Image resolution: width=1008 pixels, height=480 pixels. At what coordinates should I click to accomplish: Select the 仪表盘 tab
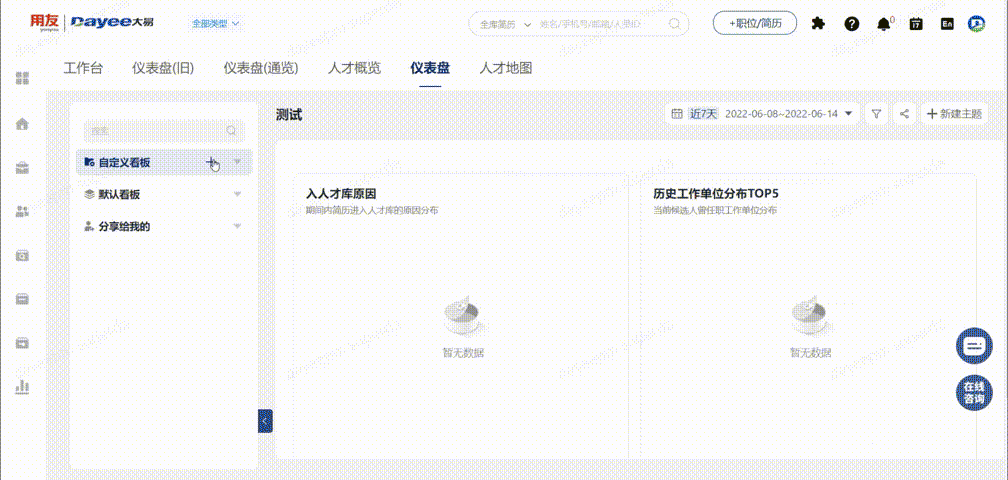[430, 68]
